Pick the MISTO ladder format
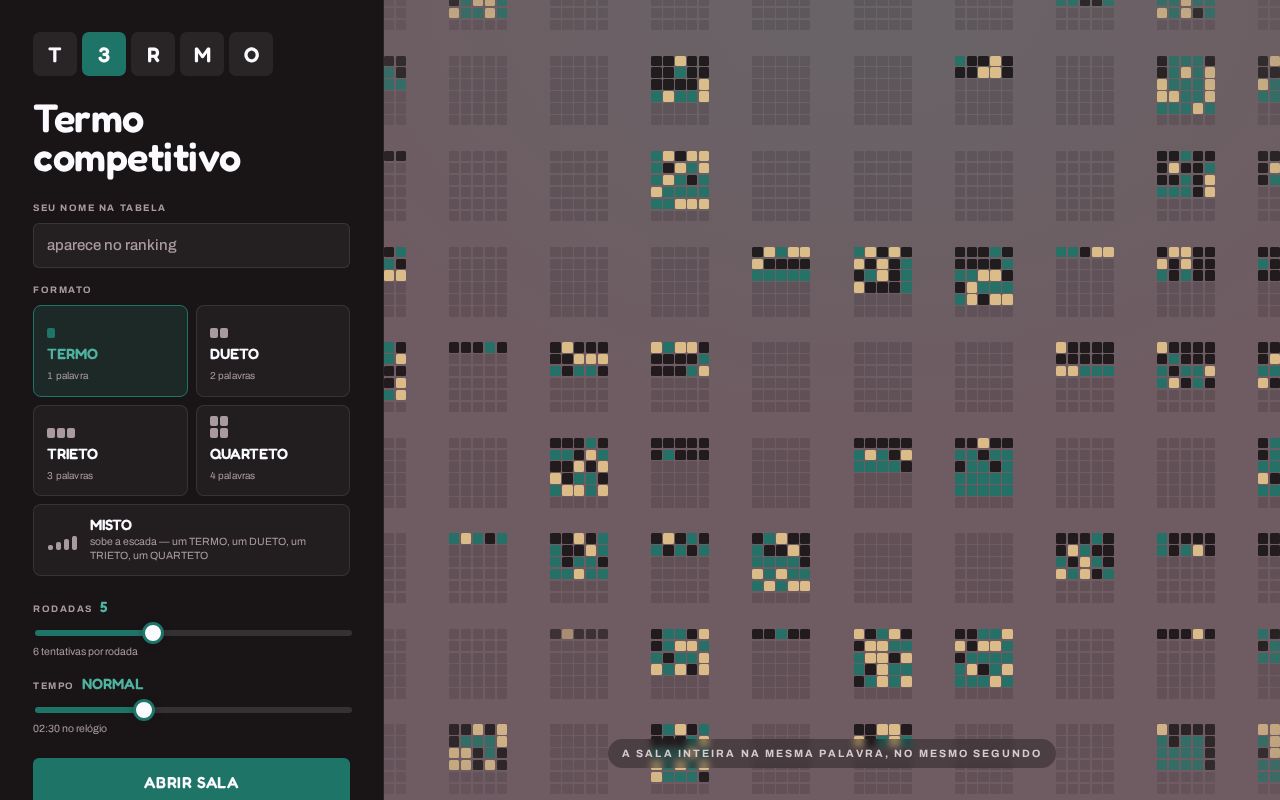The height and width of the screenshot is (800, 1280). [x=191, y=540]
